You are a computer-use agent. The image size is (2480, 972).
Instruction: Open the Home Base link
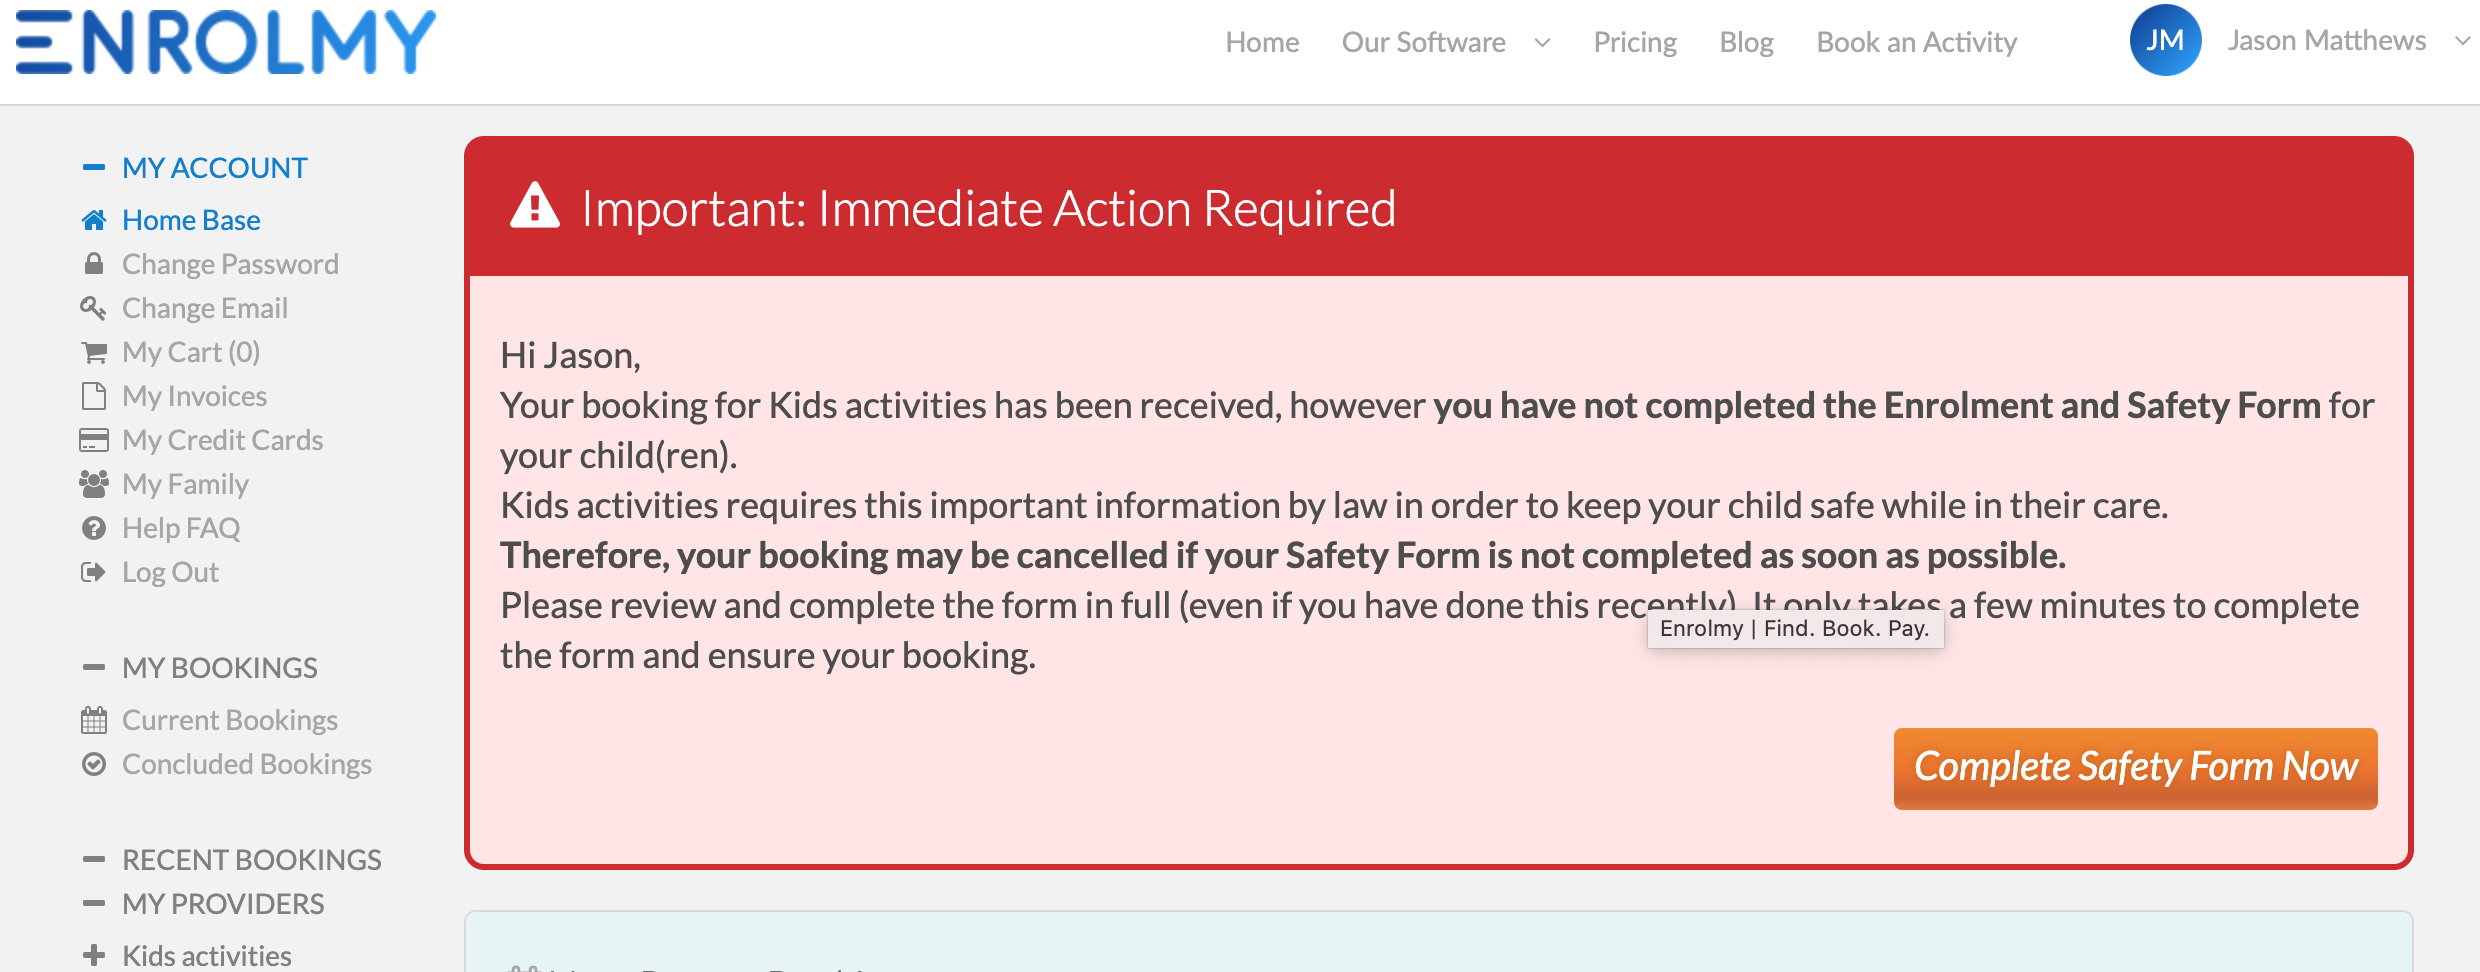(x=191, y=220)
